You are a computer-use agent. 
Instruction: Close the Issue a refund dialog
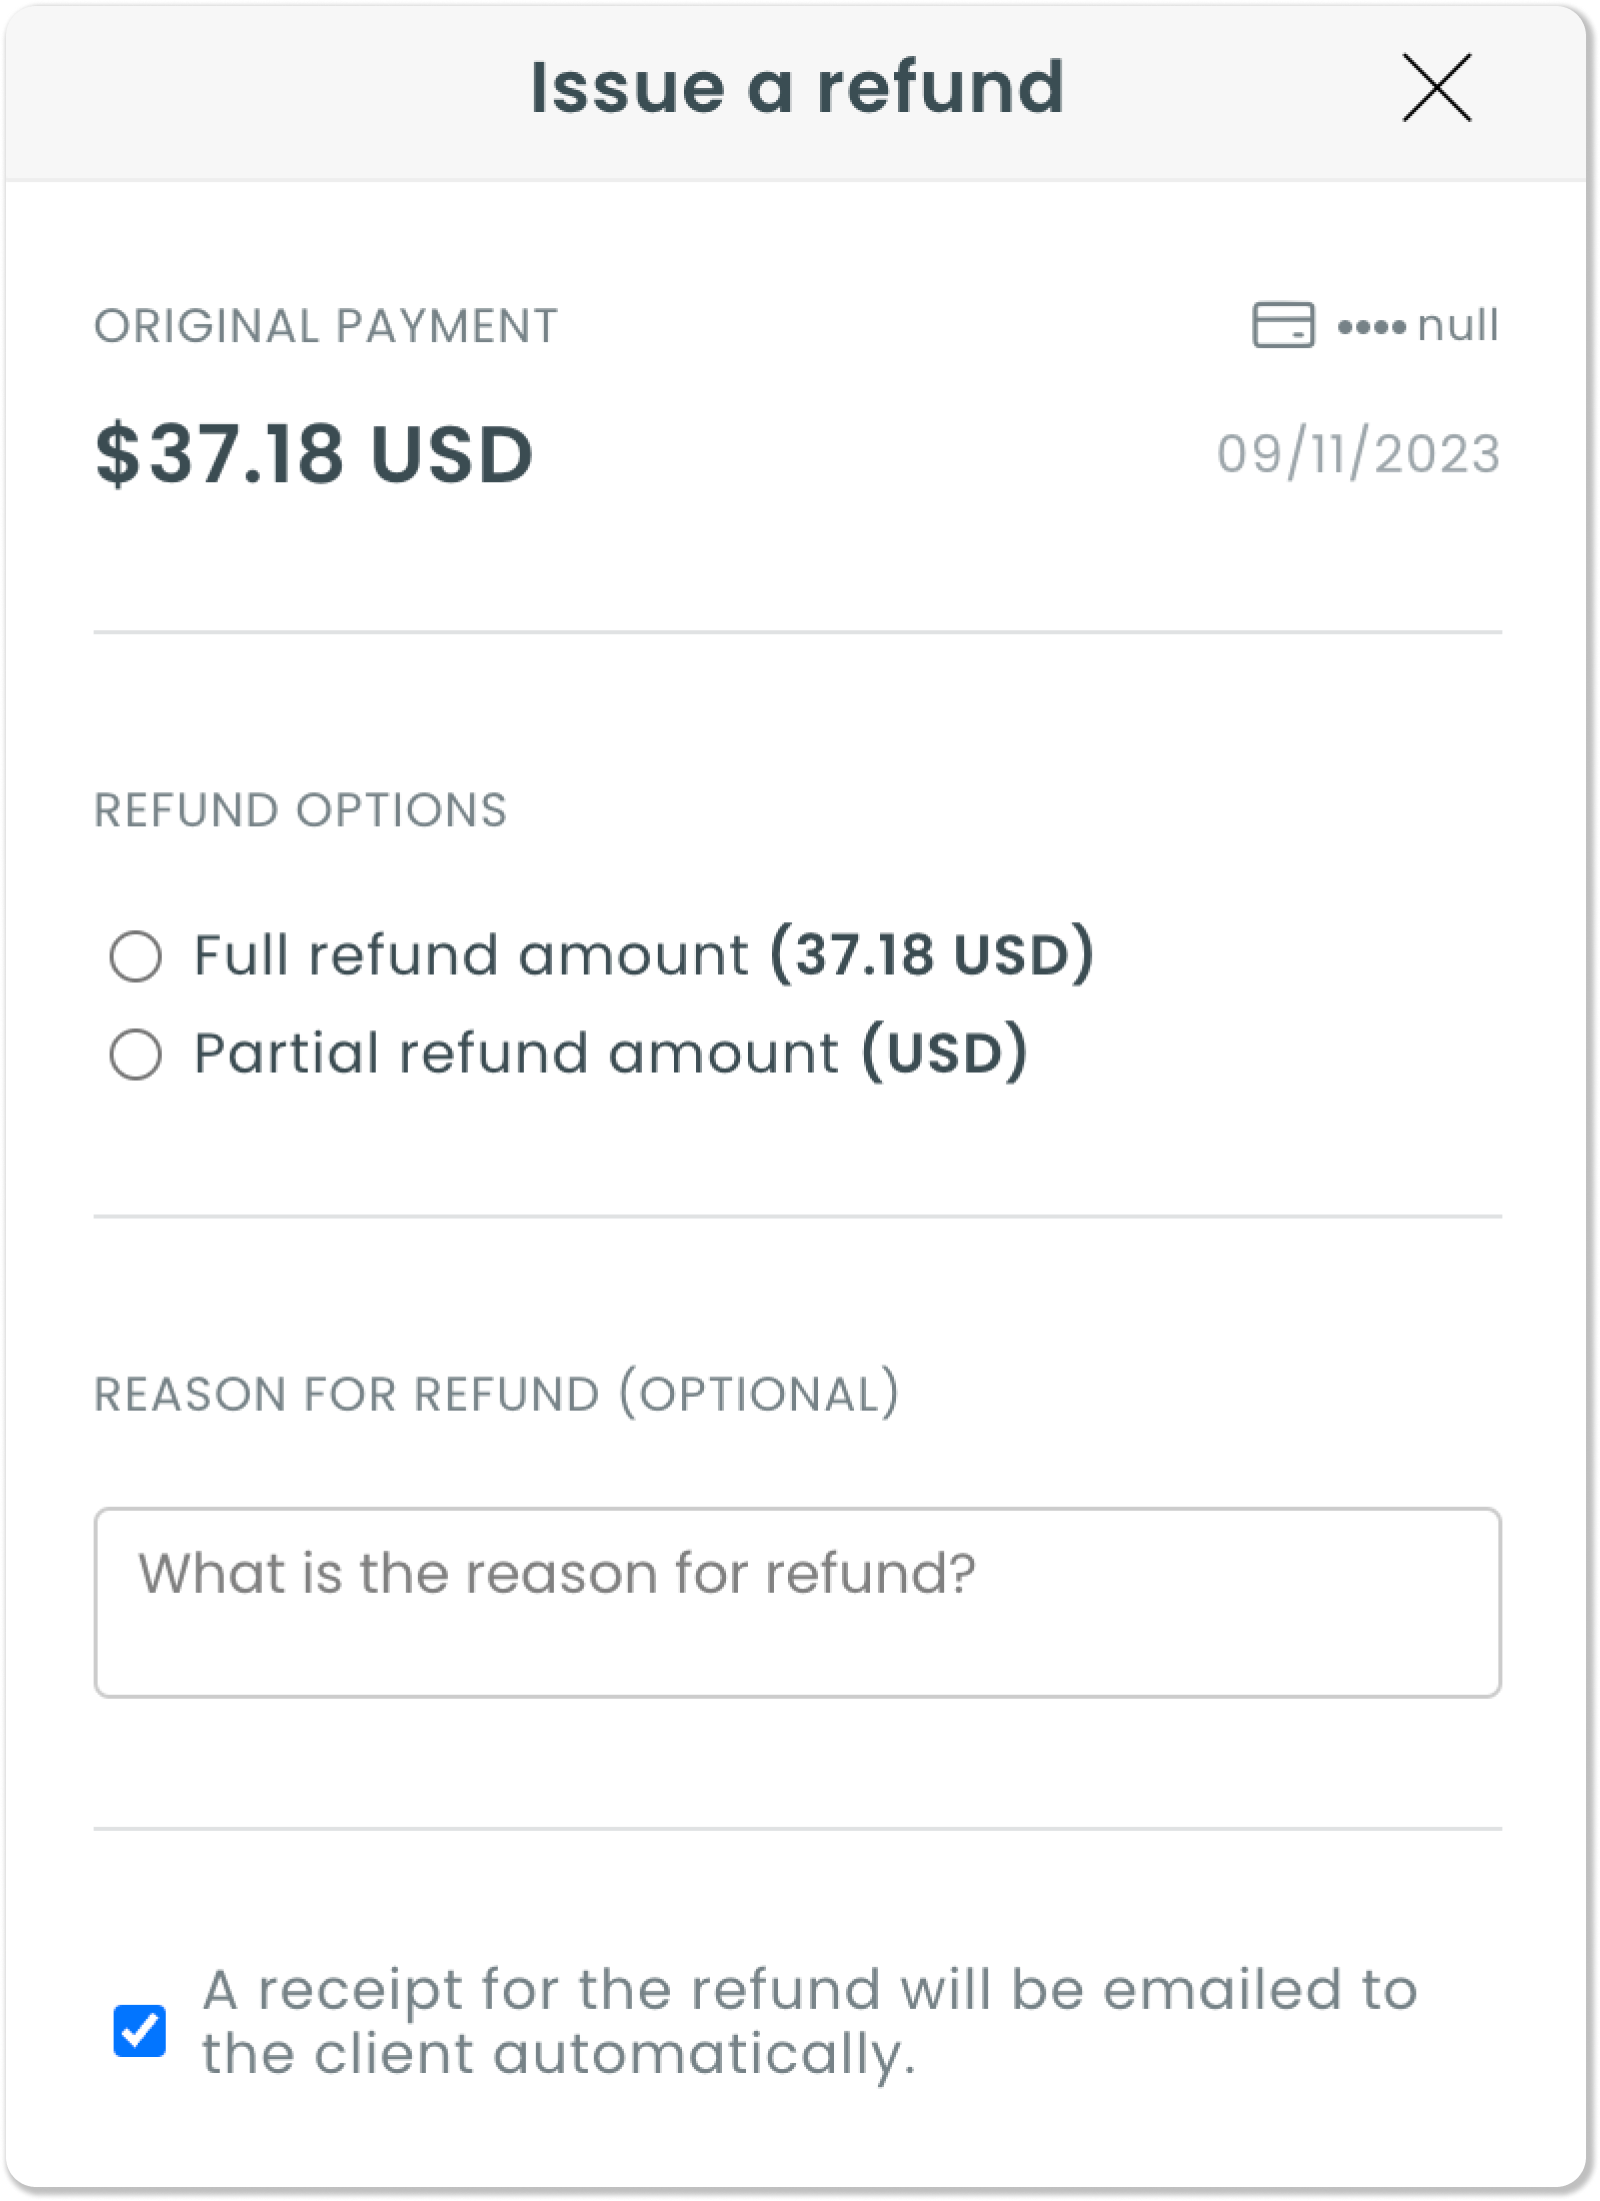[1436, 88]
